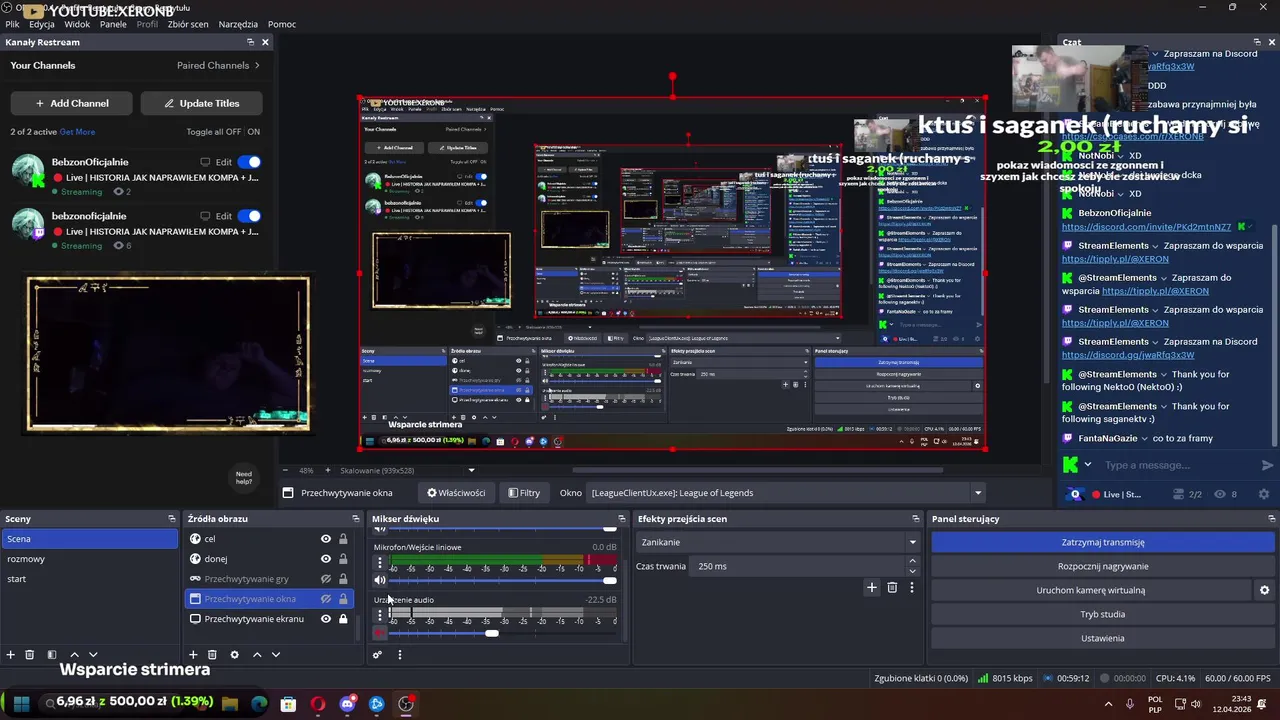Move selected source down in list
Screen dimensions: 1280x720
click(276, 655)
